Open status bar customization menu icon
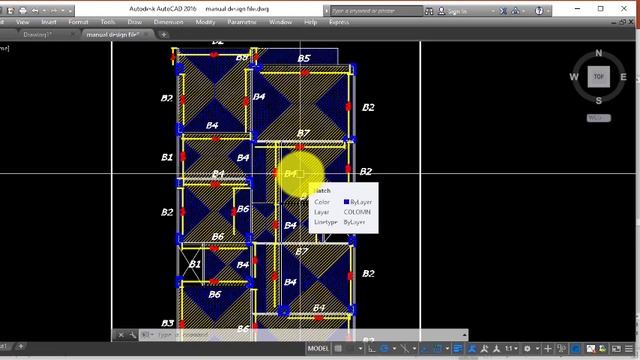 click(x=629, y=349)
